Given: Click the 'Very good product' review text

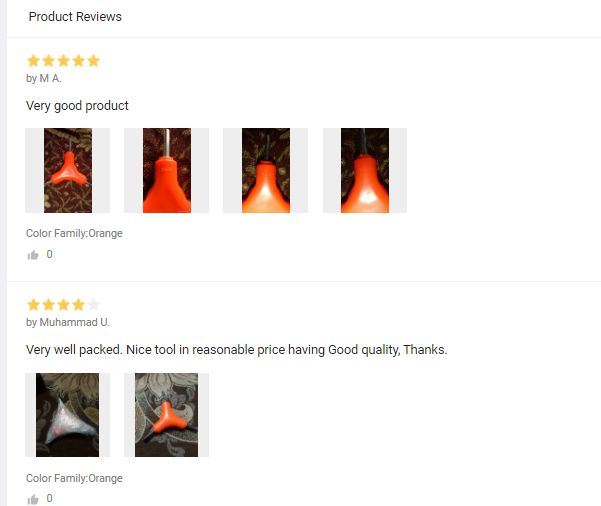Looking at the screenshot, I should tap(77, 106).
